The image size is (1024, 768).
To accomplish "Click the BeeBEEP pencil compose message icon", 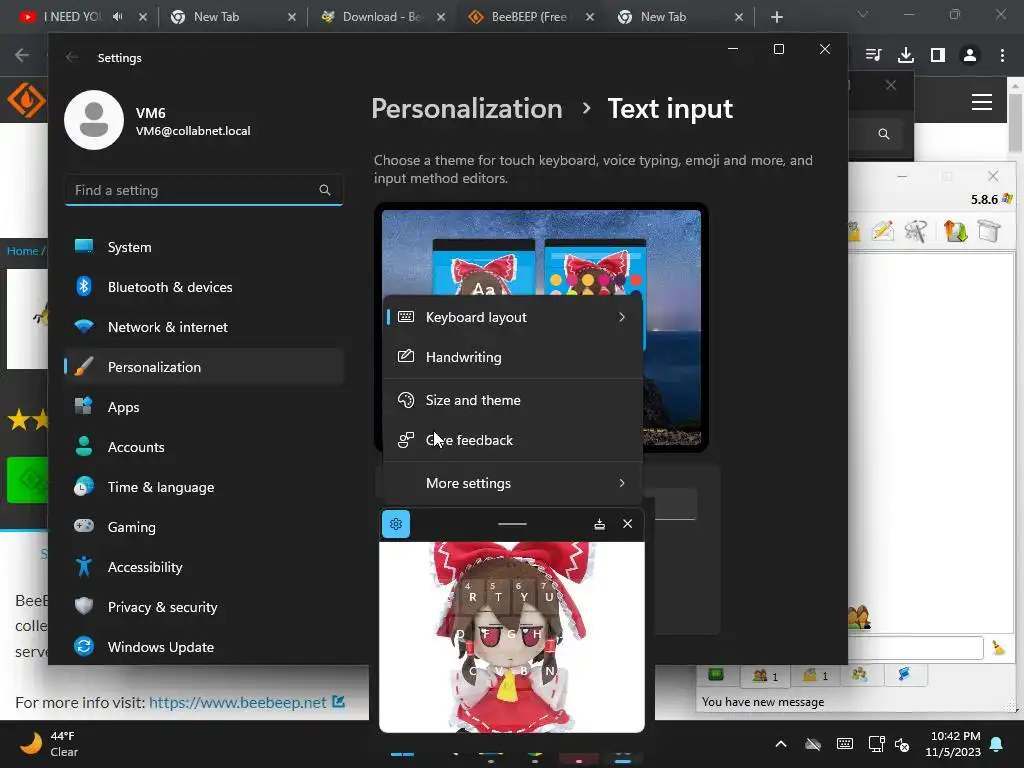I will pyautogui.click(x=882, y=231).
